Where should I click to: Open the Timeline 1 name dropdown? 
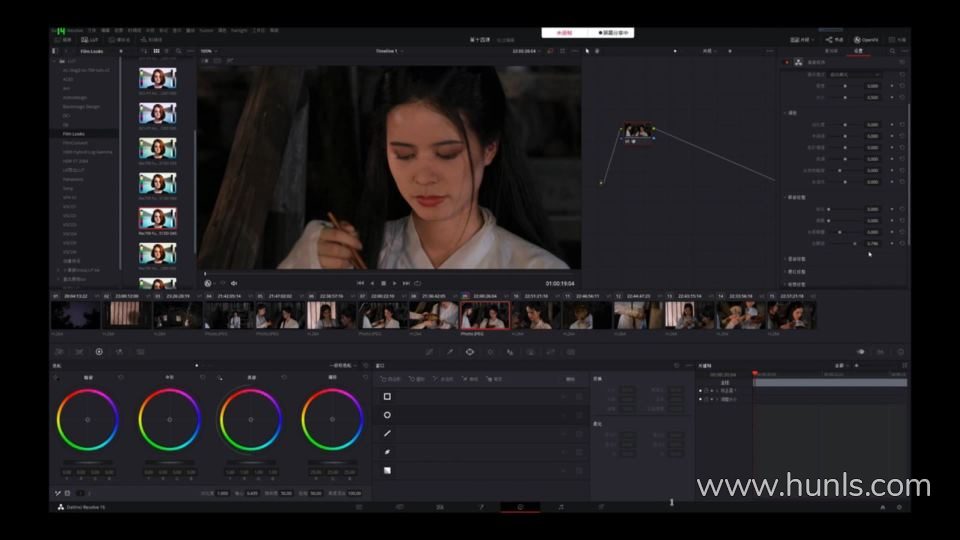(388, 51)
